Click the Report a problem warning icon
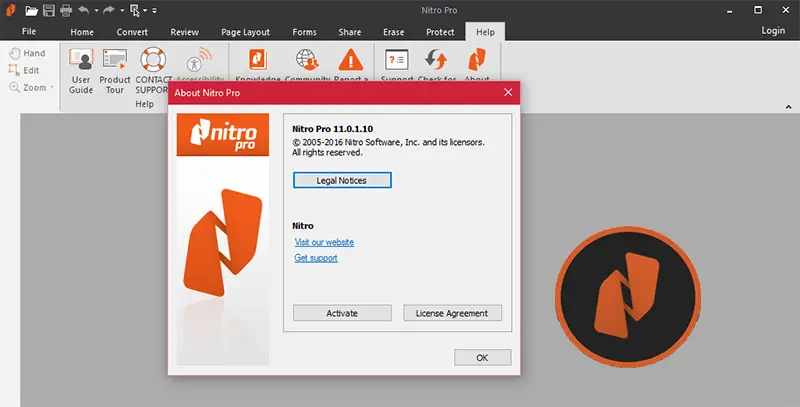This screenshot has width=800, height=407. (351, 60)
